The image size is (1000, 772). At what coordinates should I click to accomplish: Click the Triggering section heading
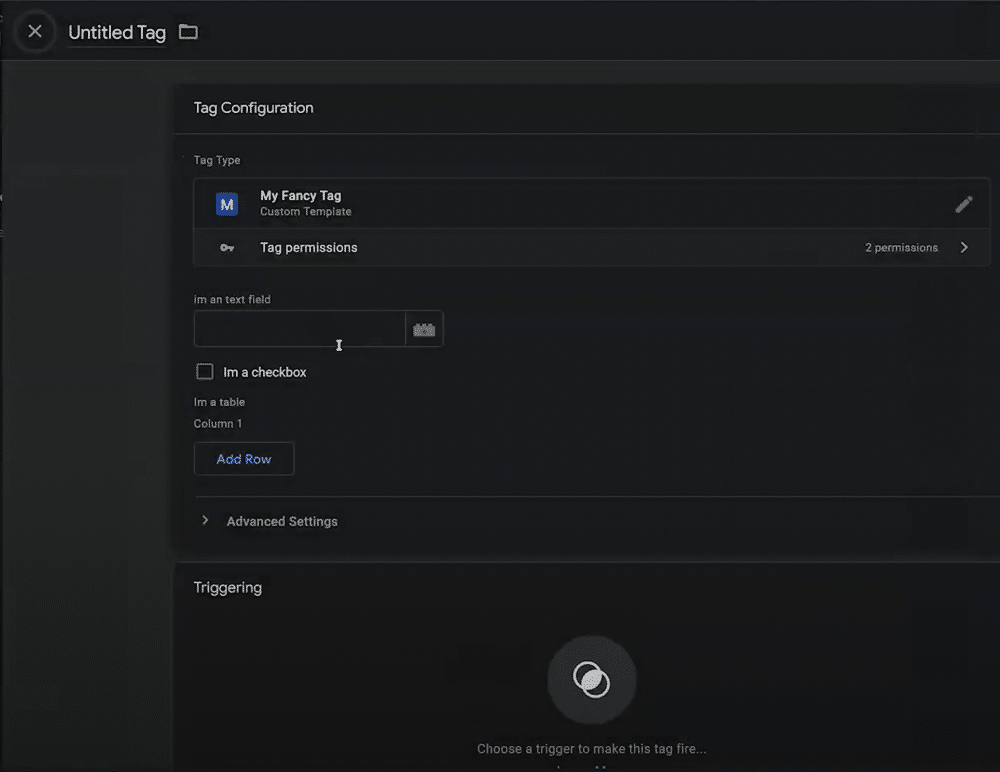tap(228, 588)
